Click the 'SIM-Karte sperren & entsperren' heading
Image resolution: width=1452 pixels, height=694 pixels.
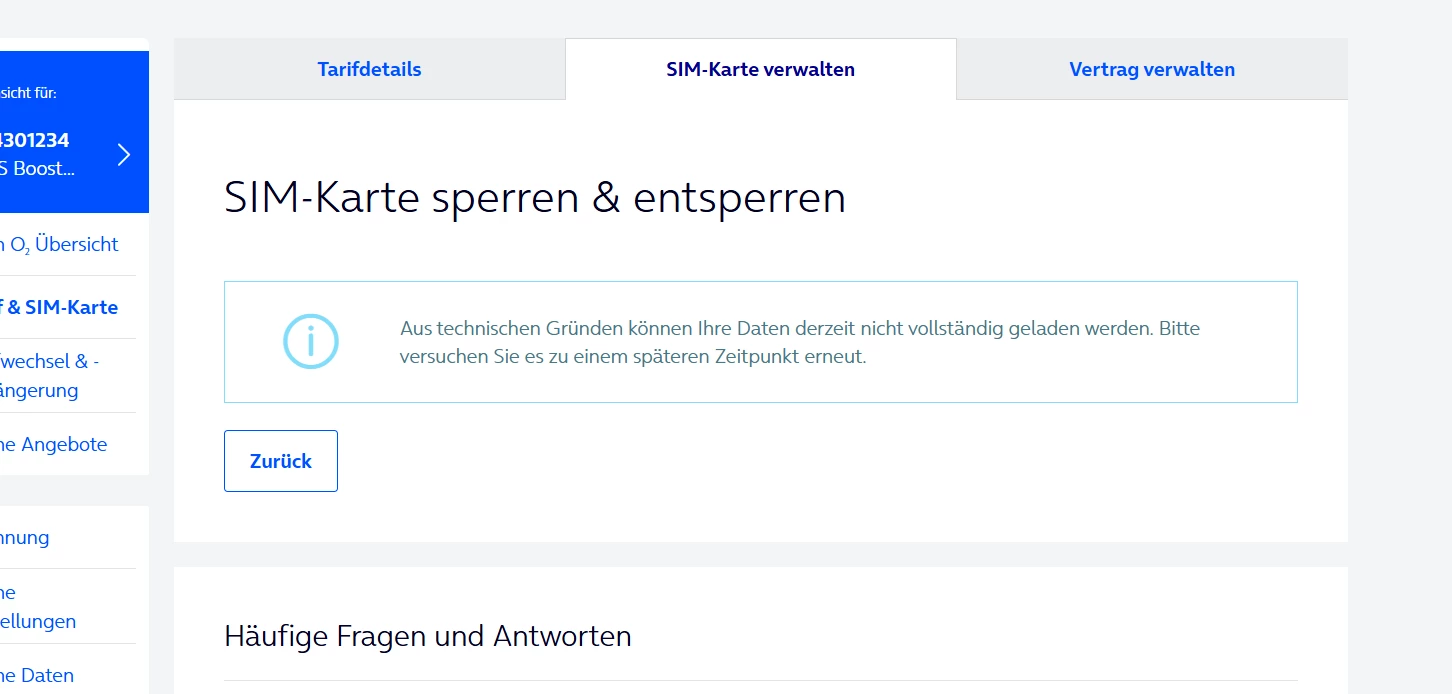(x=535, y=198)
